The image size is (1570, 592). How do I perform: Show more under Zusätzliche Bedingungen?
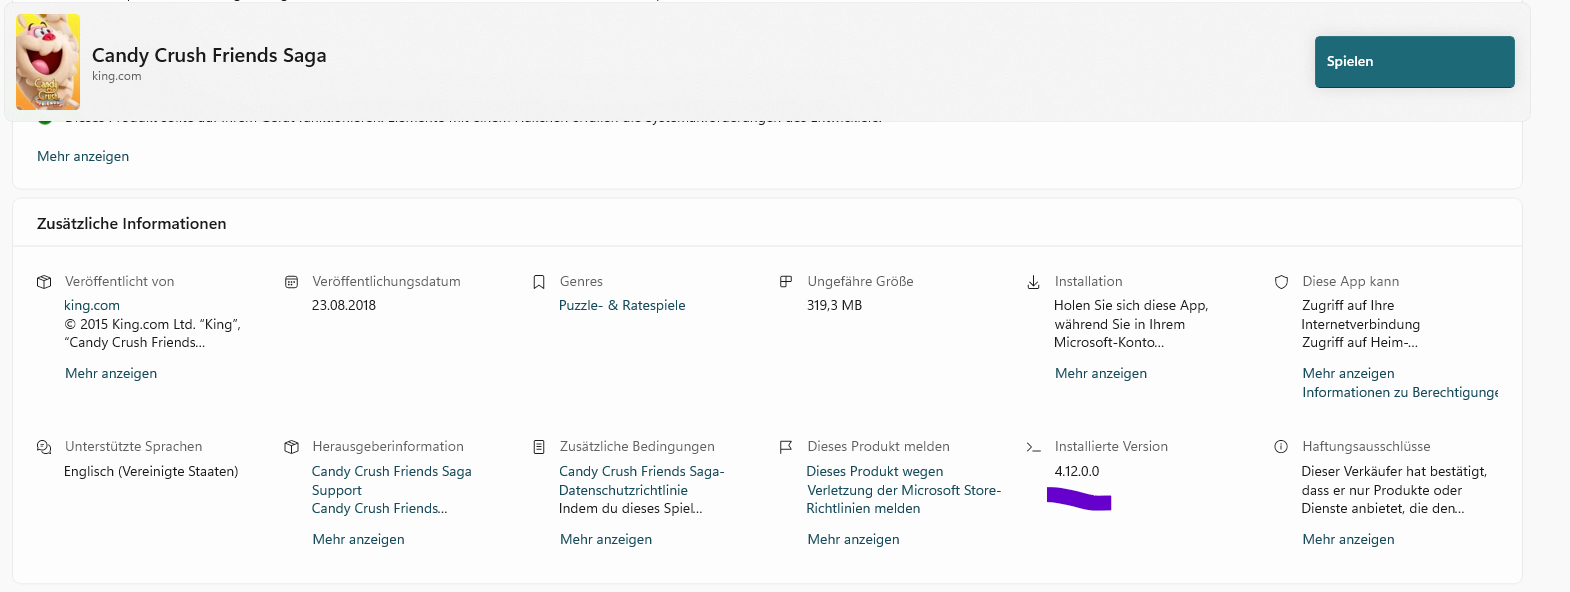(x=606, y=539)
